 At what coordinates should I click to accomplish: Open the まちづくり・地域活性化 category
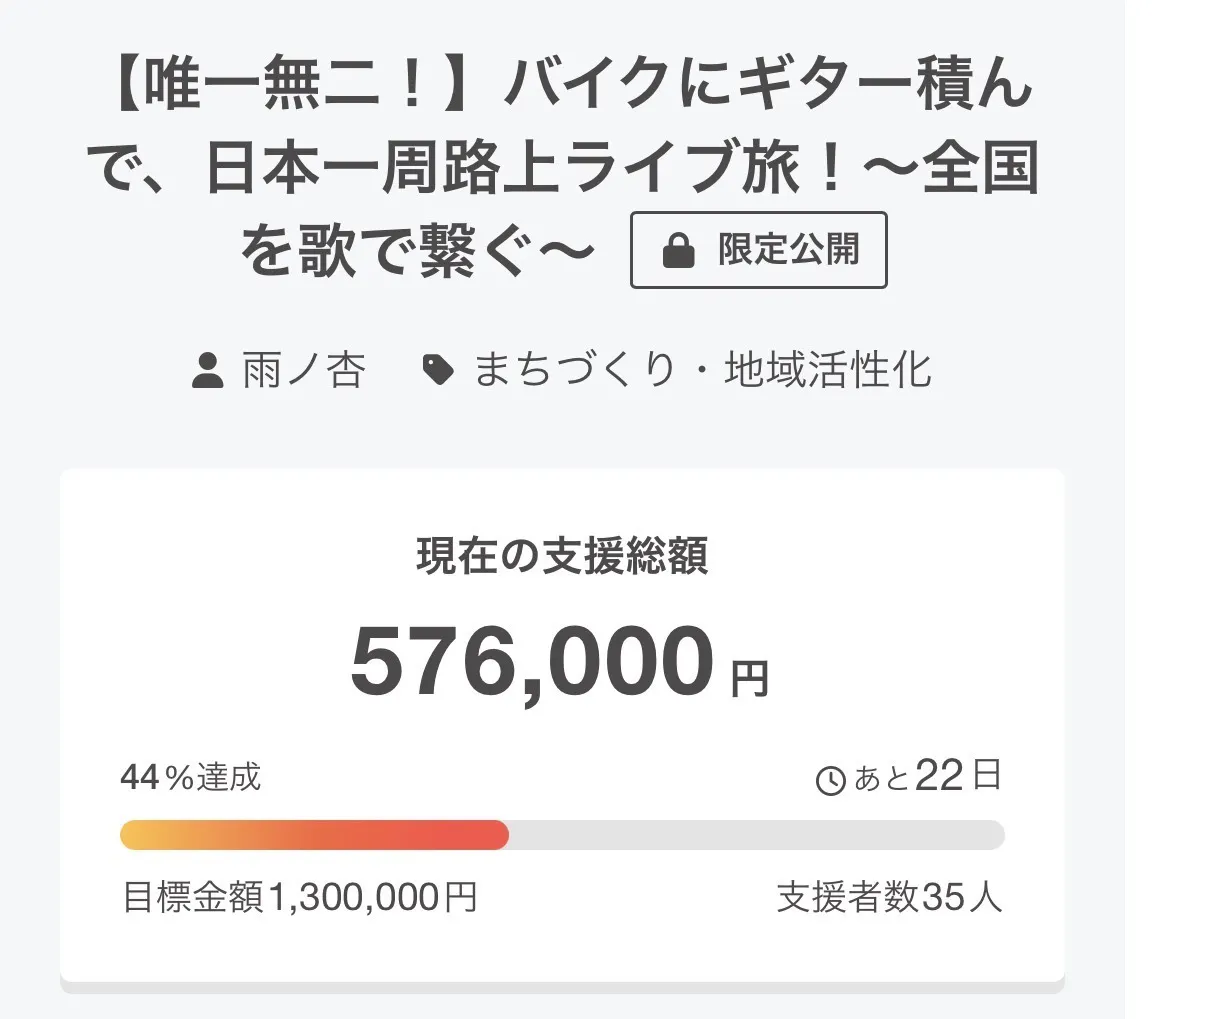point(702,370)
